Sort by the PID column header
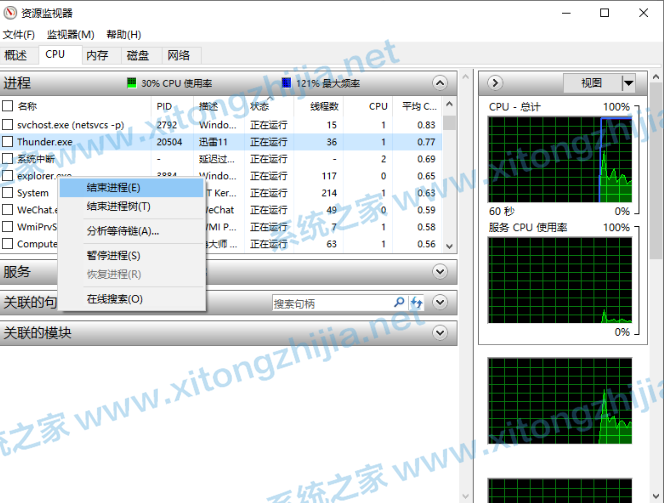Image resolution: width=664 pixels, height=503 pixels. [x=173, y=106]
